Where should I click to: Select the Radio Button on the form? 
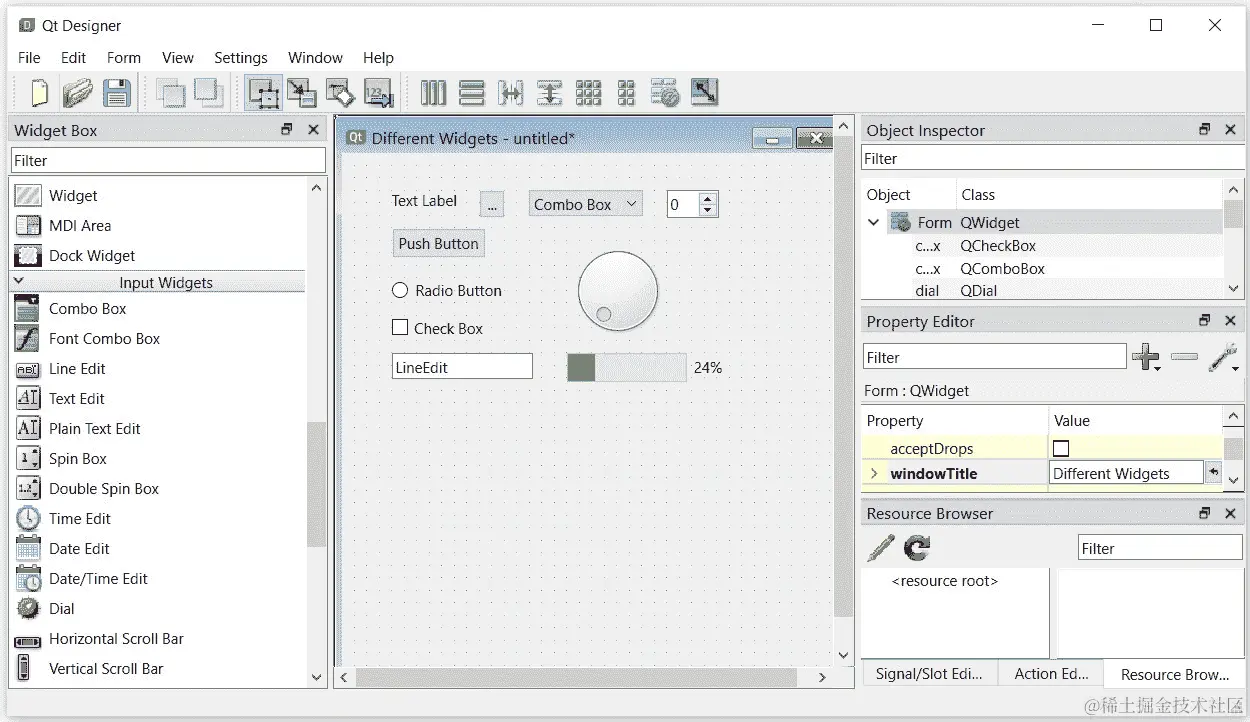tap(447, 290)
